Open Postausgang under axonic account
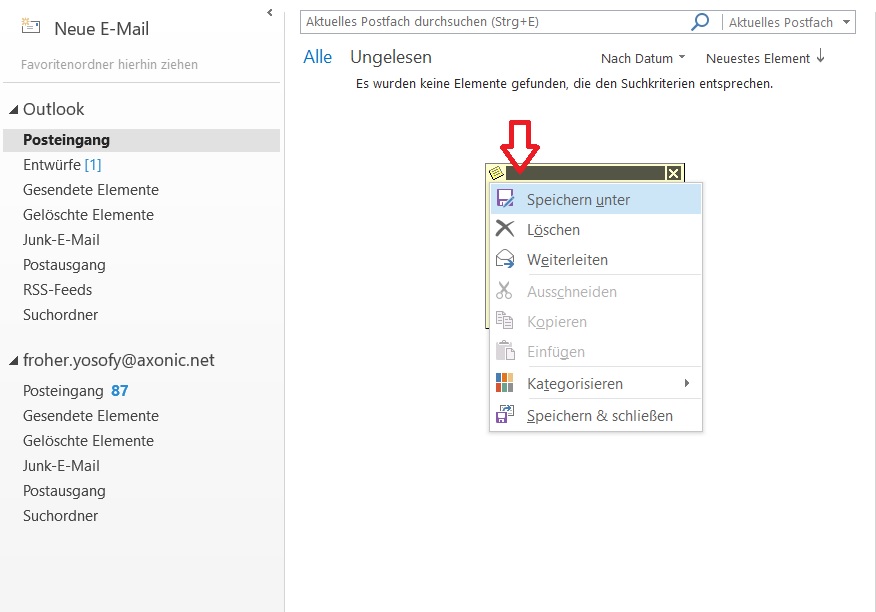876x612 pixels. [x=141, y=491]
